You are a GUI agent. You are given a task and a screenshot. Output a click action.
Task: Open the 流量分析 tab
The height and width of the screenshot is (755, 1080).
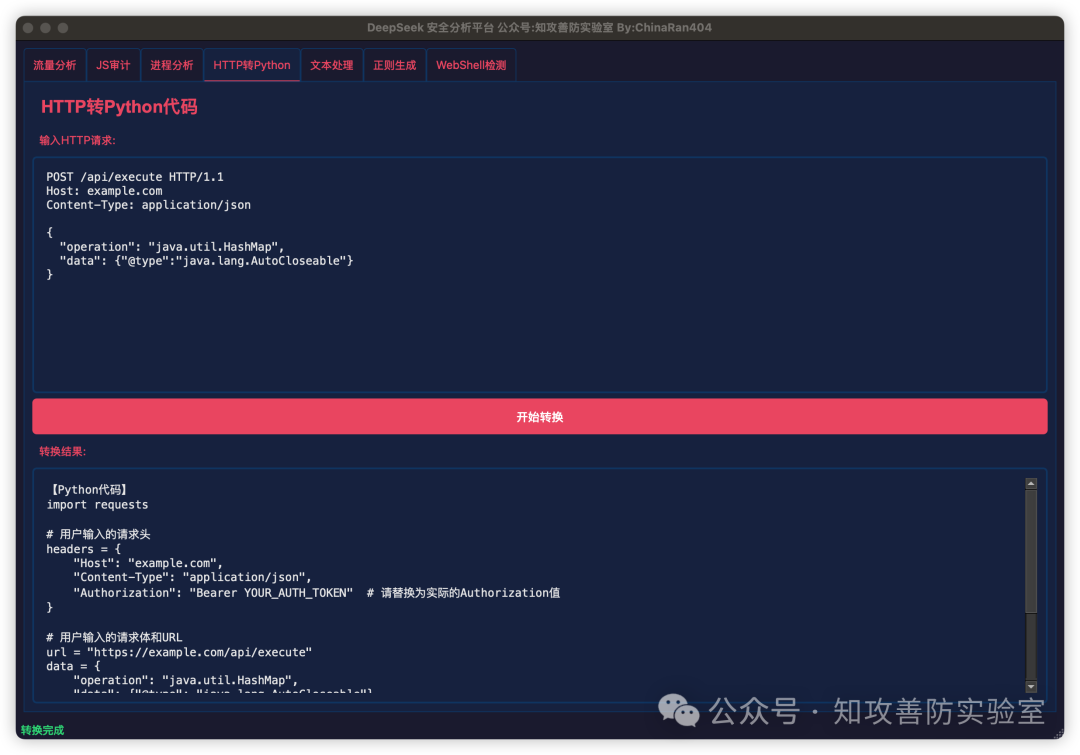tap(54, 65)
